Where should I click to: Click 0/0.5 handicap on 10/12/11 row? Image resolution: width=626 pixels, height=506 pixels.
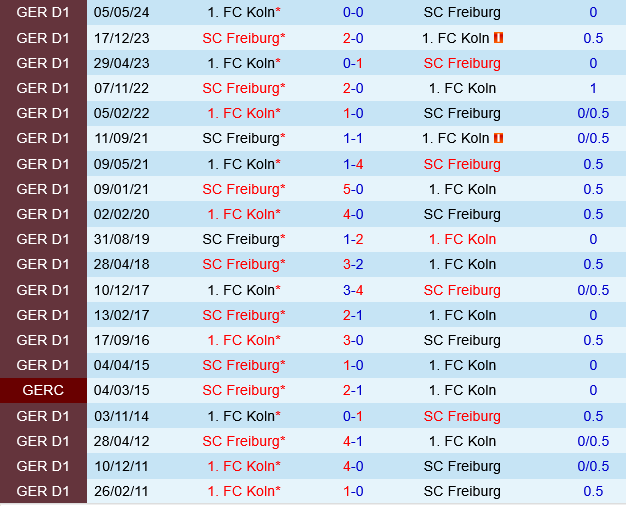pos(593,466)
